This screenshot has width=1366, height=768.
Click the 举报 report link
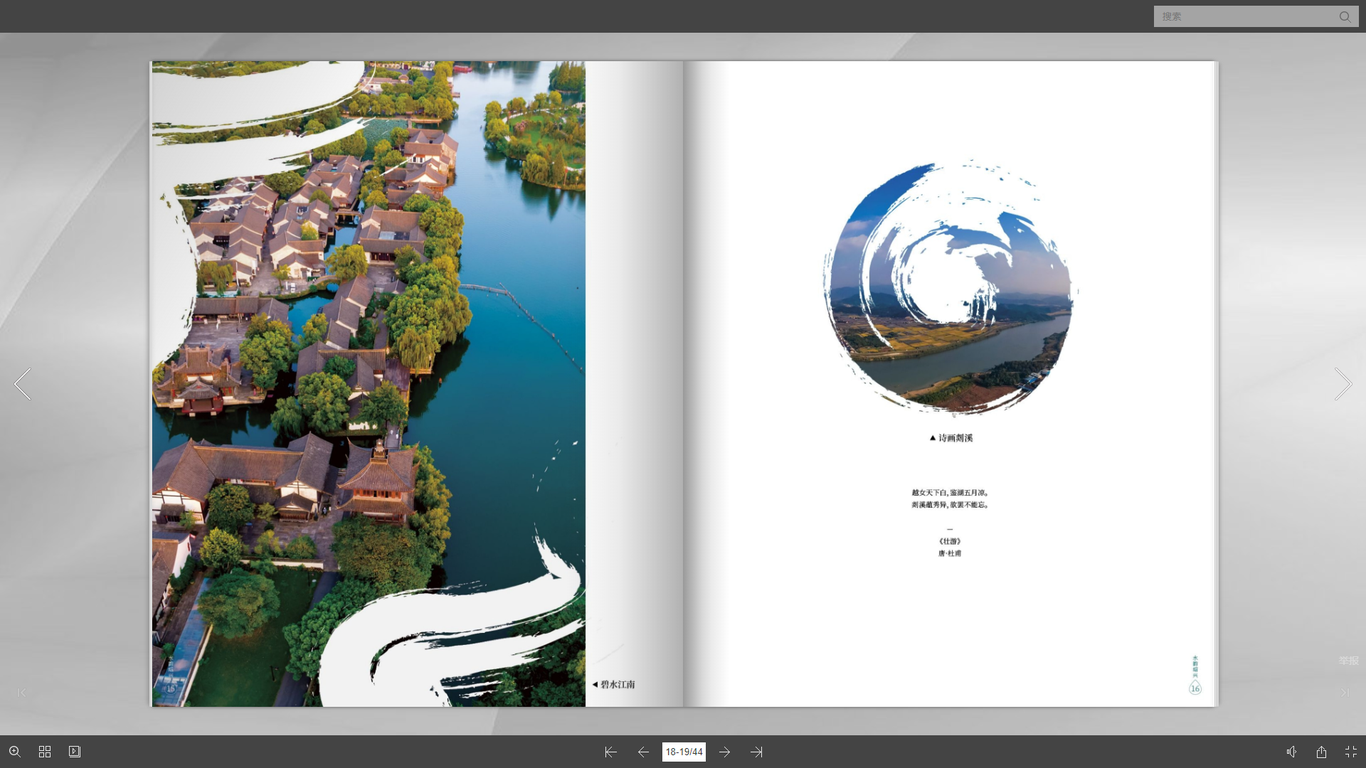point(1349,661)
